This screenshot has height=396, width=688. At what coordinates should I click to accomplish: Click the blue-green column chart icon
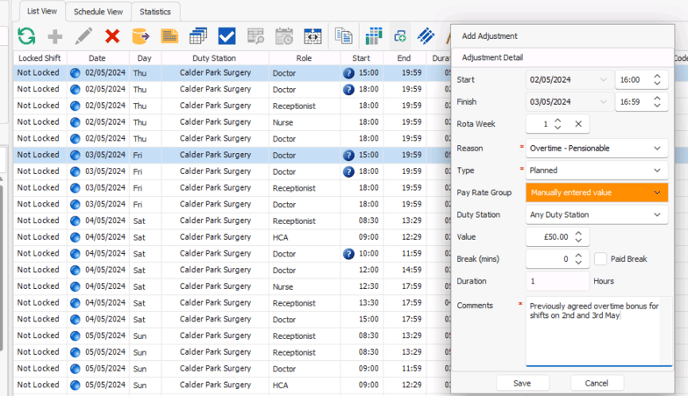(373, 36)
